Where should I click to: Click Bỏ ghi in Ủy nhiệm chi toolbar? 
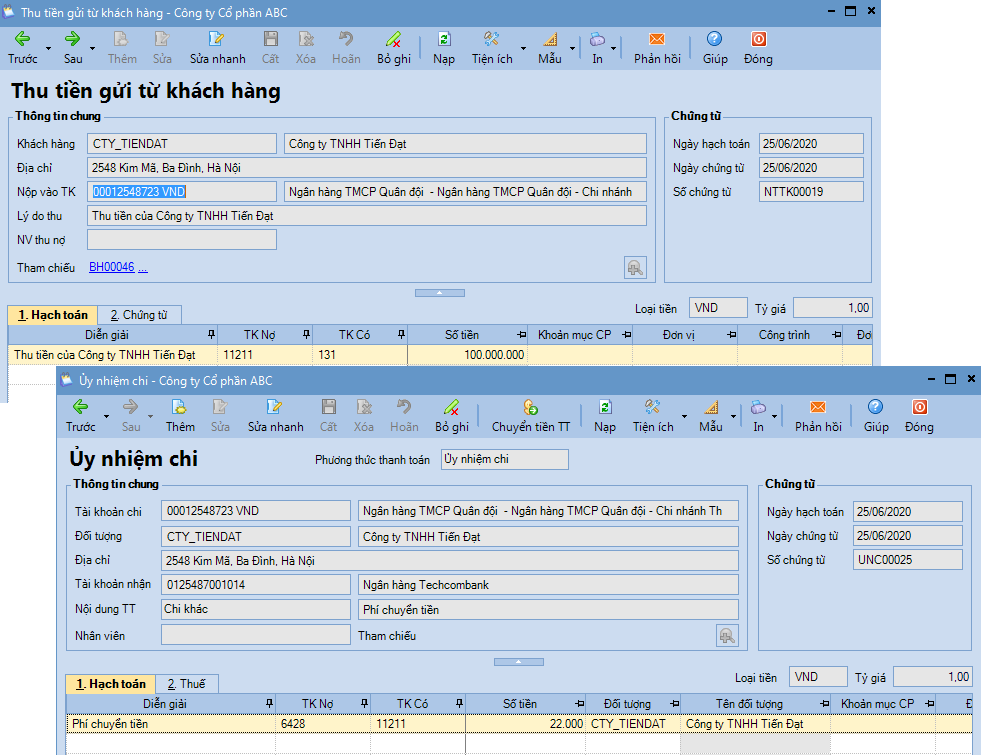click(452, 416)
